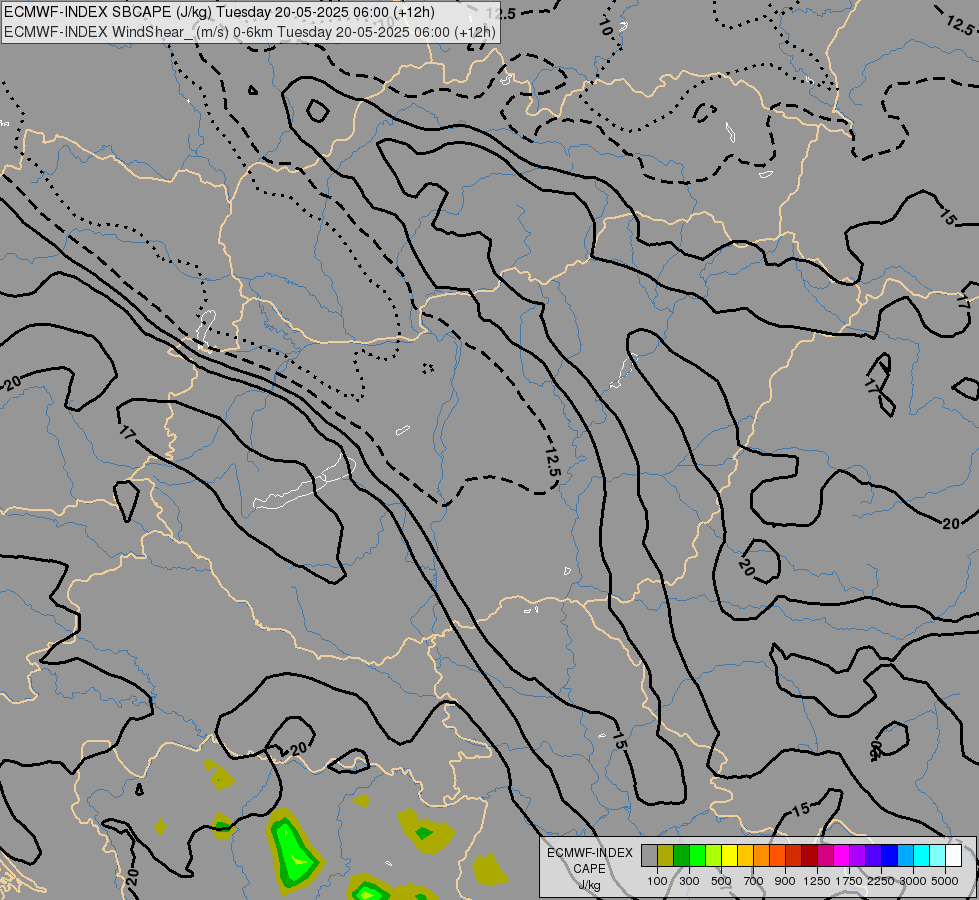
Task: Click the olive swatch above the 100 tick
Action: pos(666,856)
